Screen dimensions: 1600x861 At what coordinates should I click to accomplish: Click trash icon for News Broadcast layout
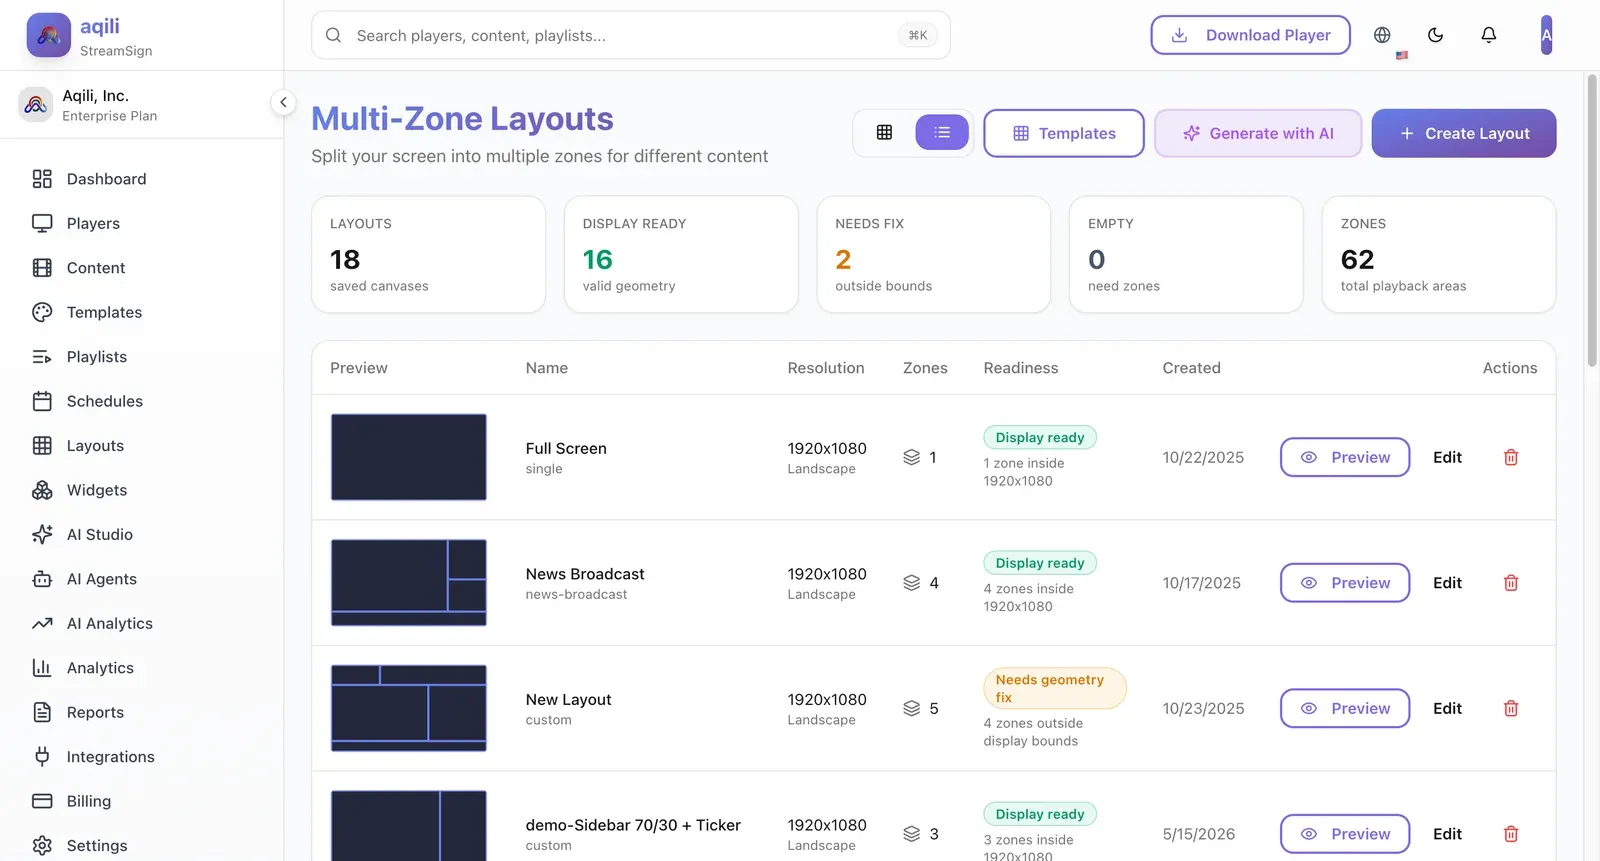pyautogui.click(x=1511, y=583)
